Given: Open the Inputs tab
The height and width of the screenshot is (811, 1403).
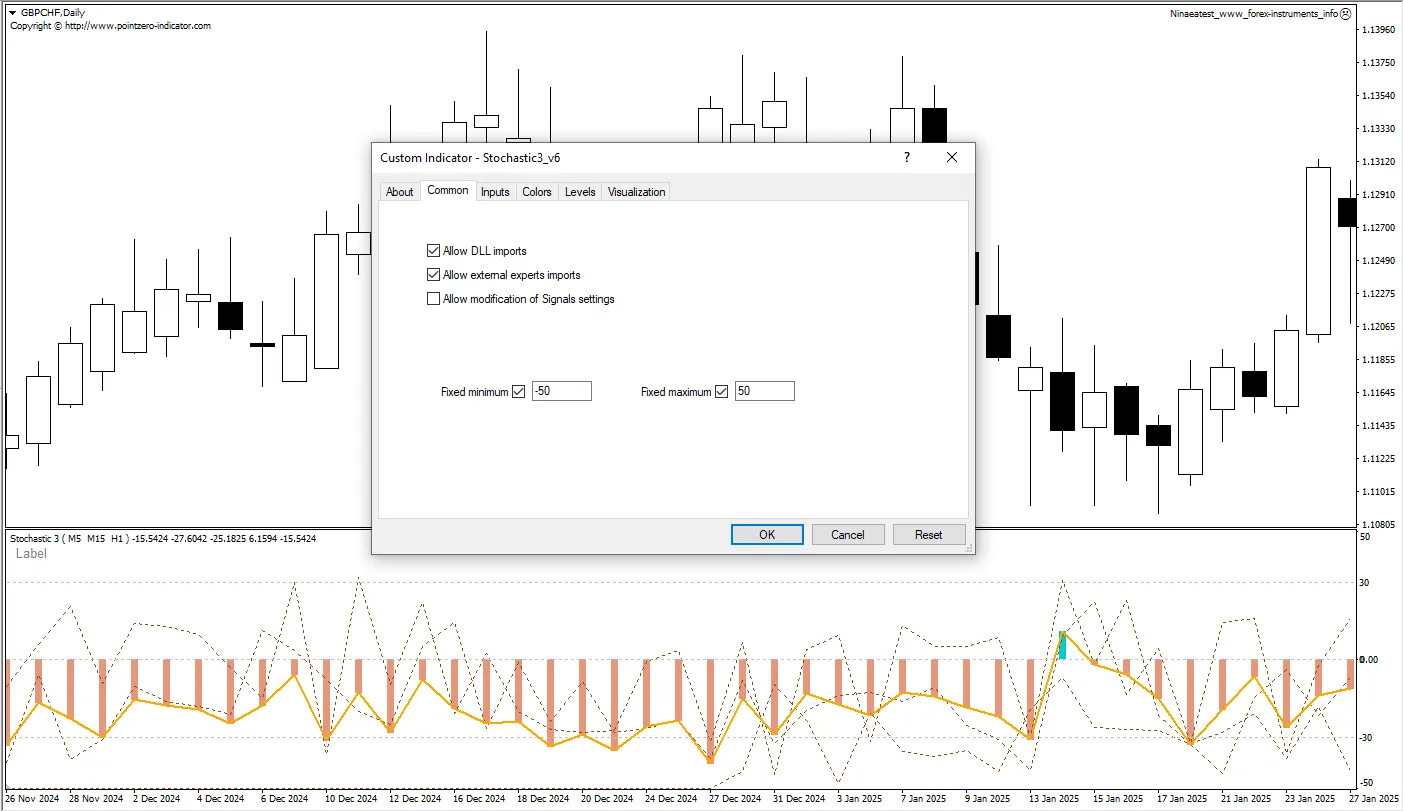Looking at the screenshot, I should pos(494,192).
